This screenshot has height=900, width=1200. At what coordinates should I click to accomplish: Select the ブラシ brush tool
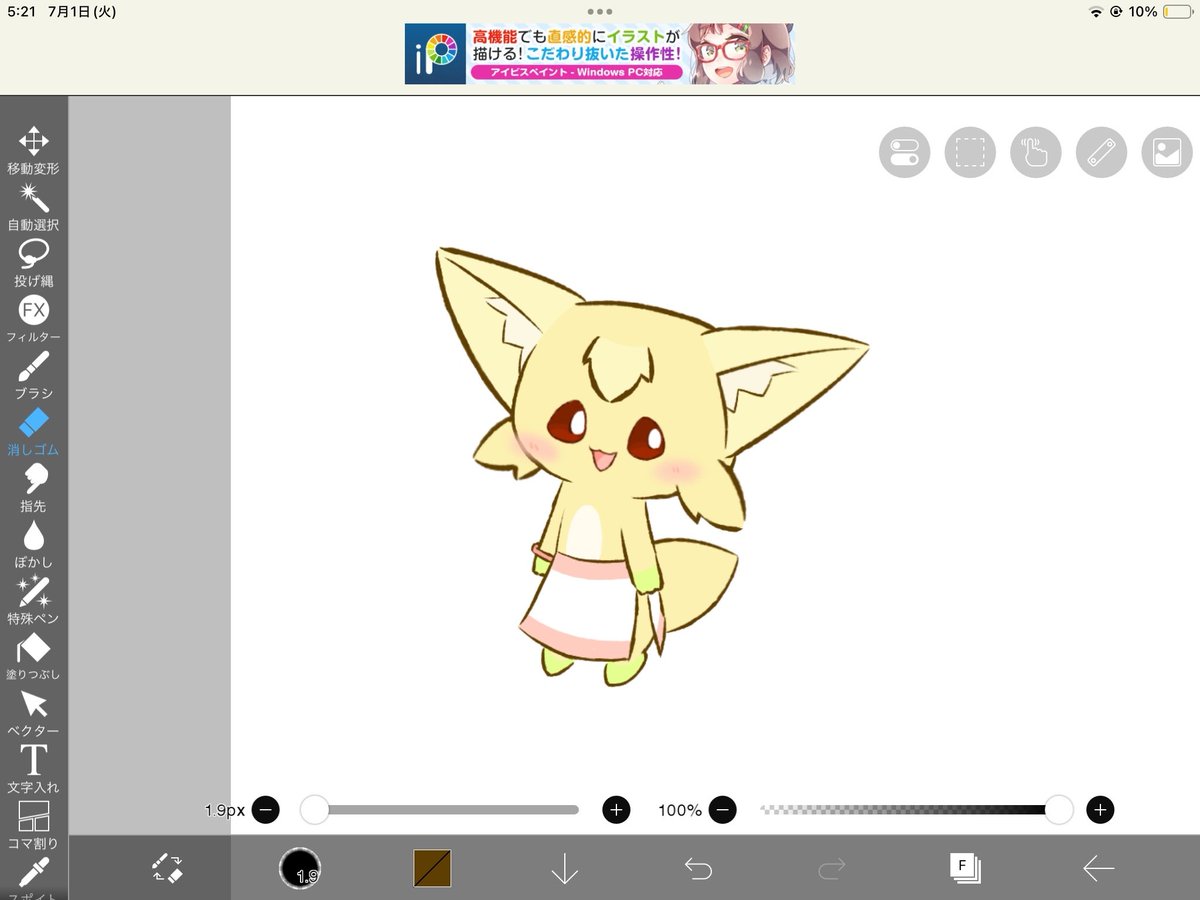tap(33, 375)
